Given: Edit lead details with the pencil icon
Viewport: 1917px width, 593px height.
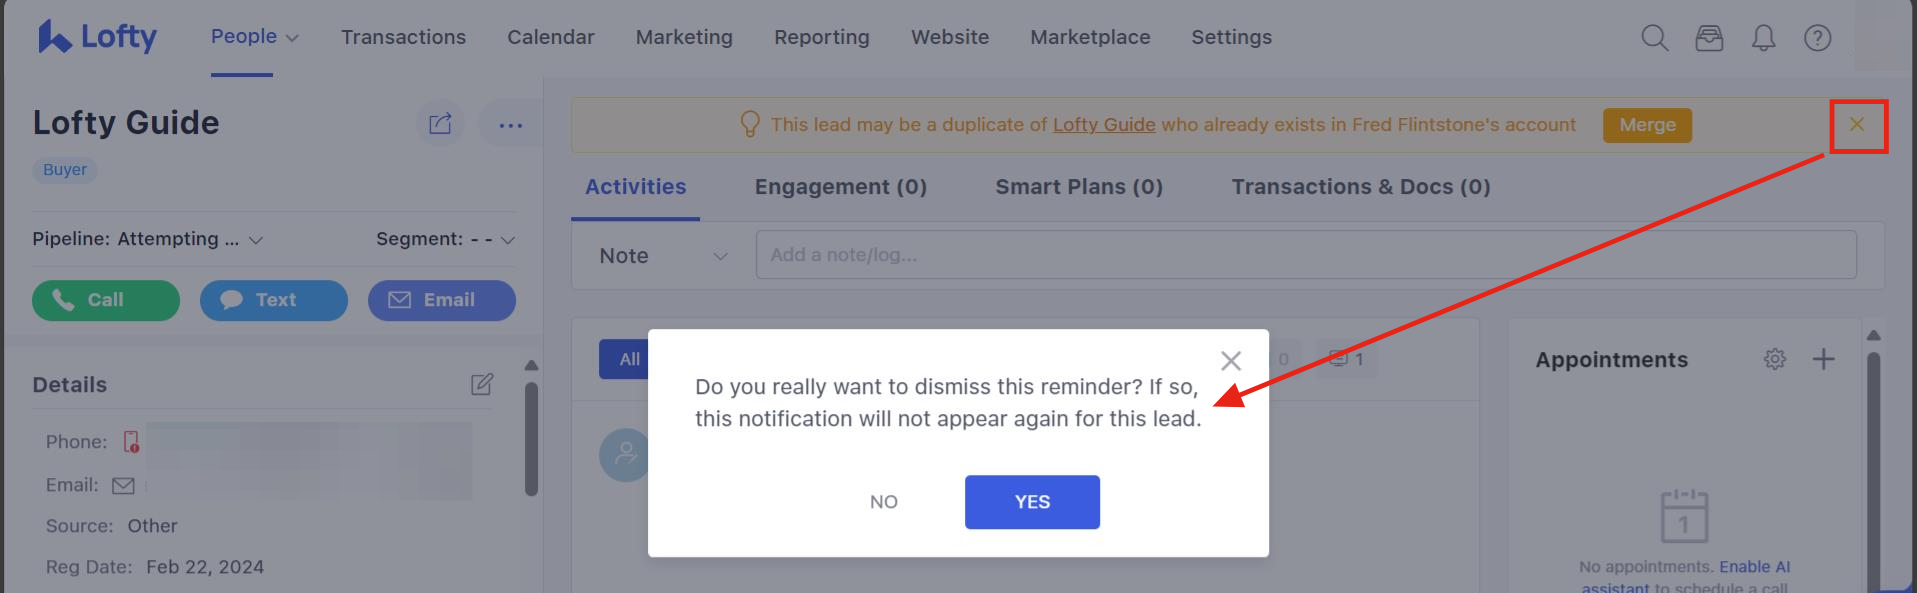Looking at the screenshot, I should [482, 384].
